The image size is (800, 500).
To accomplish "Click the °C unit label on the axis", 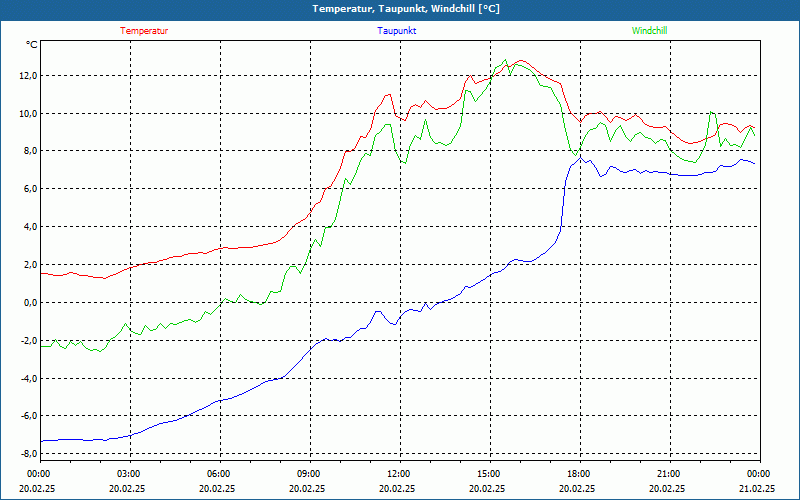I will [x=32, y=45].
